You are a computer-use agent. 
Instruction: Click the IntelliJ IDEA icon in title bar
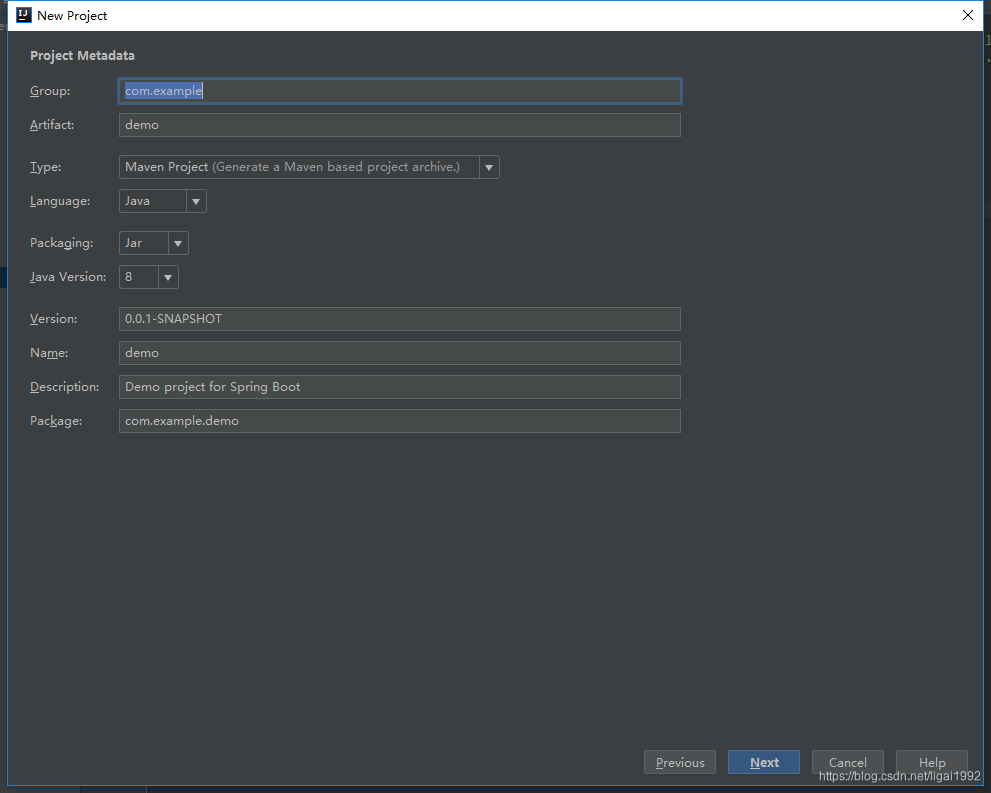tap(23, 15)
